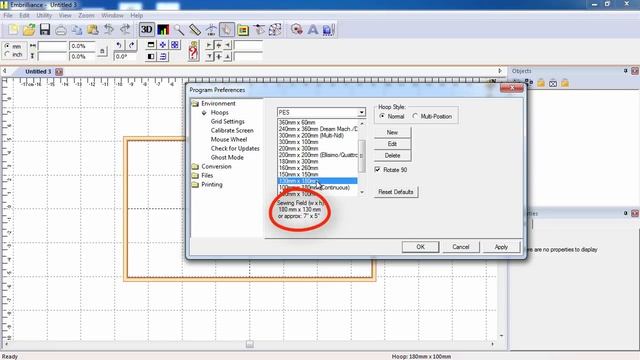Click the Edit hoop button
The height and width of the screenshot is (360, 640).
point(392,144)
